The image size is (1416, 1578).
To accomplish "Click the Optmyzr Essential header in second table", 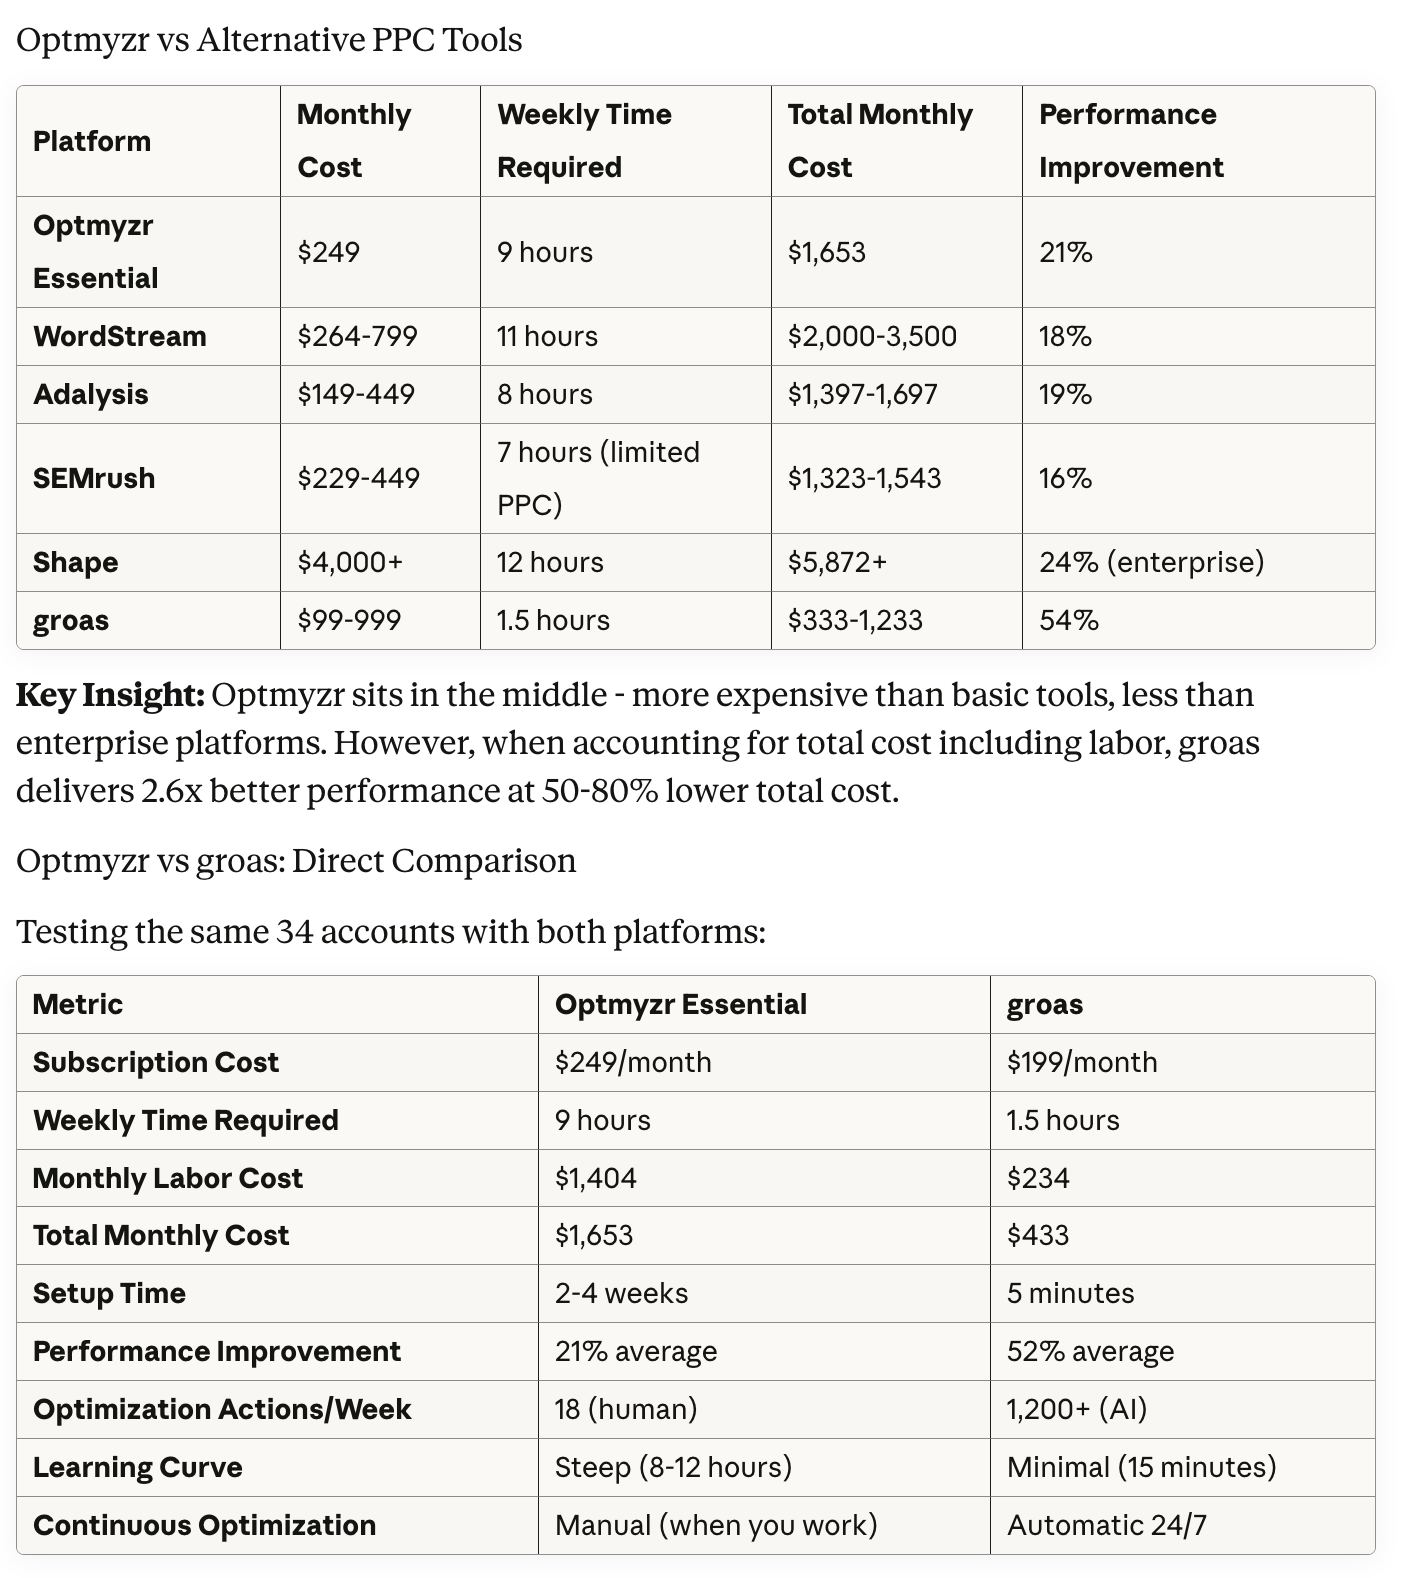I will coord(681,1004).
